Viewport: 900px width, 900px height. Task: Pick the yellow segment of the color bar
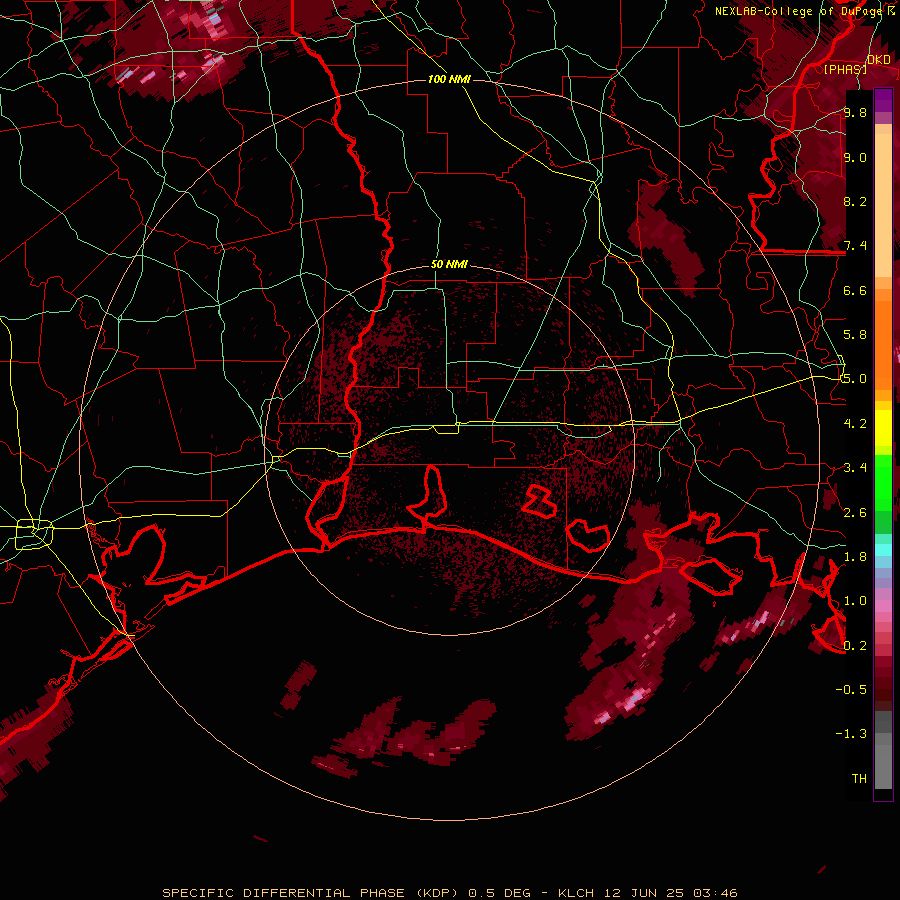883,428
